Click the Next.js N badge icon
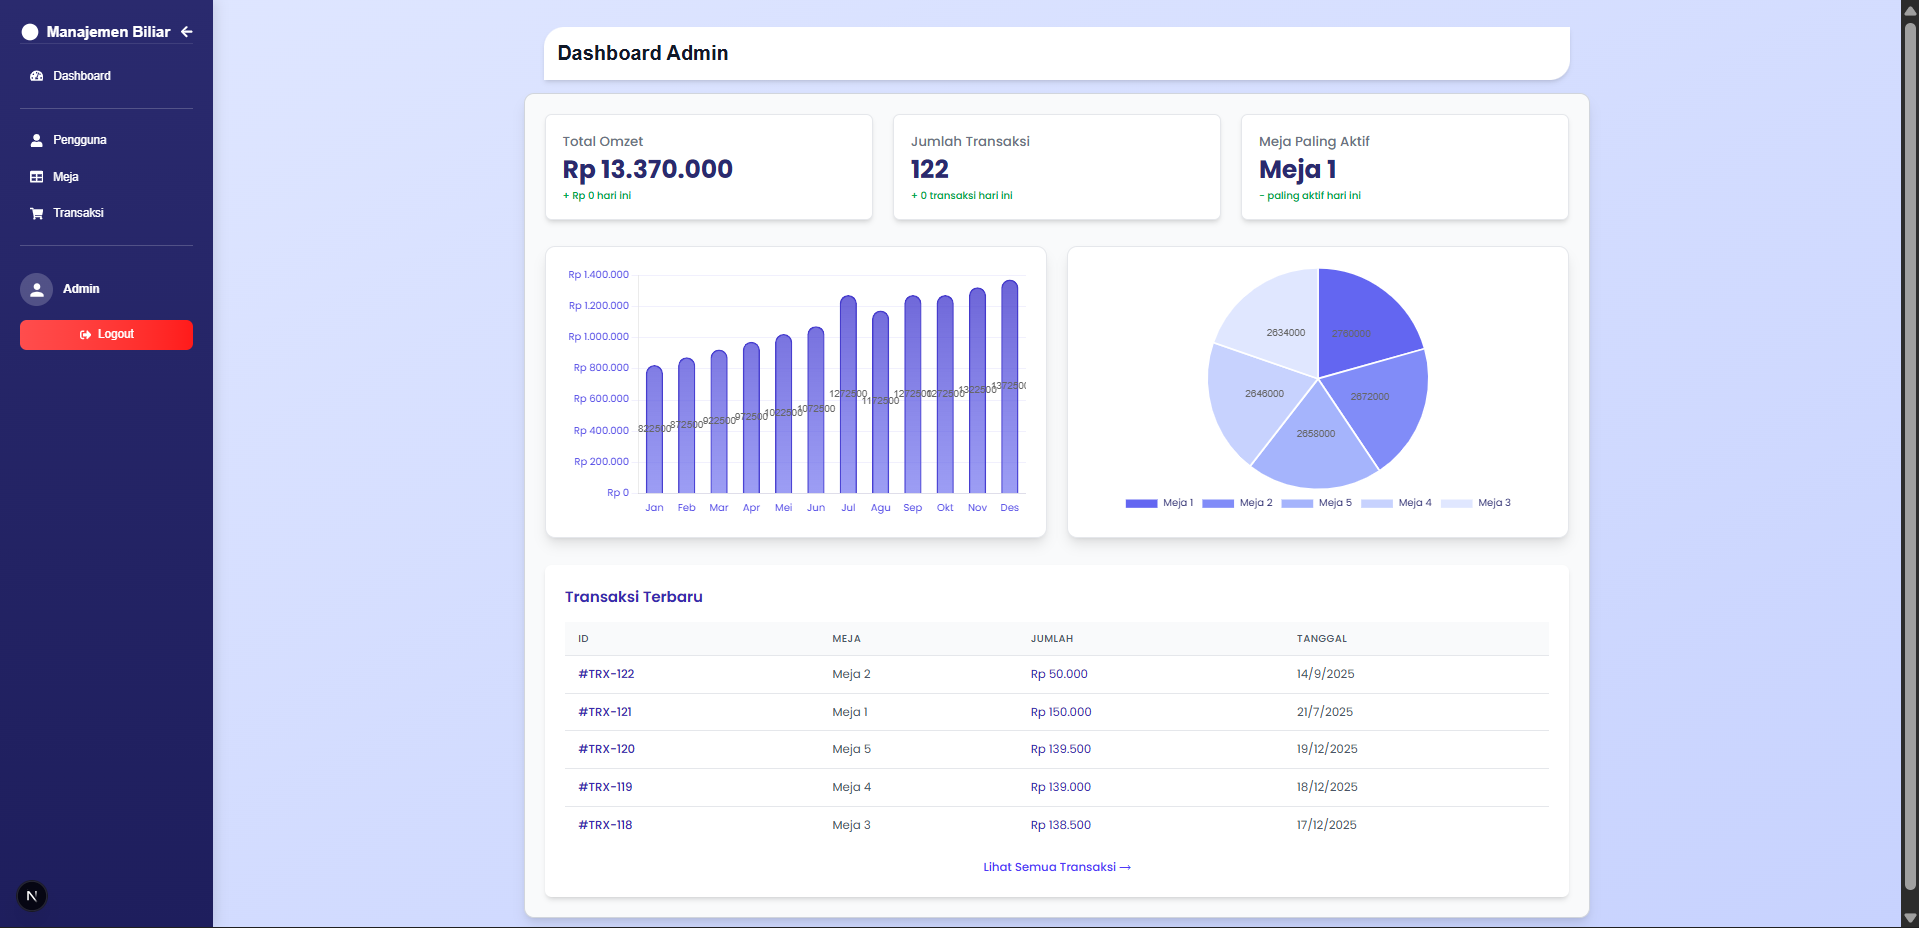Image resolution: width=1919 pixels, height=928 pixels. coord(32,896)
